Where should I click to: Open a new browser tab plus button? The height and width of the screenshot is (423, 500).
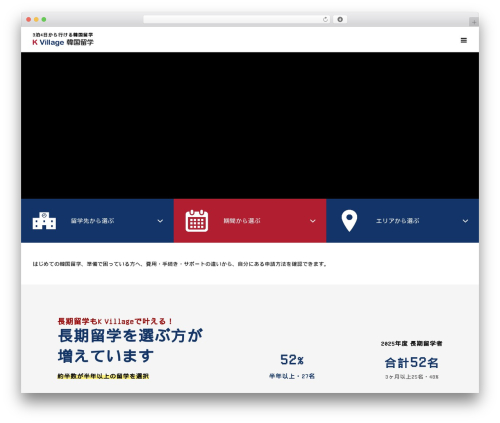pyautogui.click(x=474, y=22)
